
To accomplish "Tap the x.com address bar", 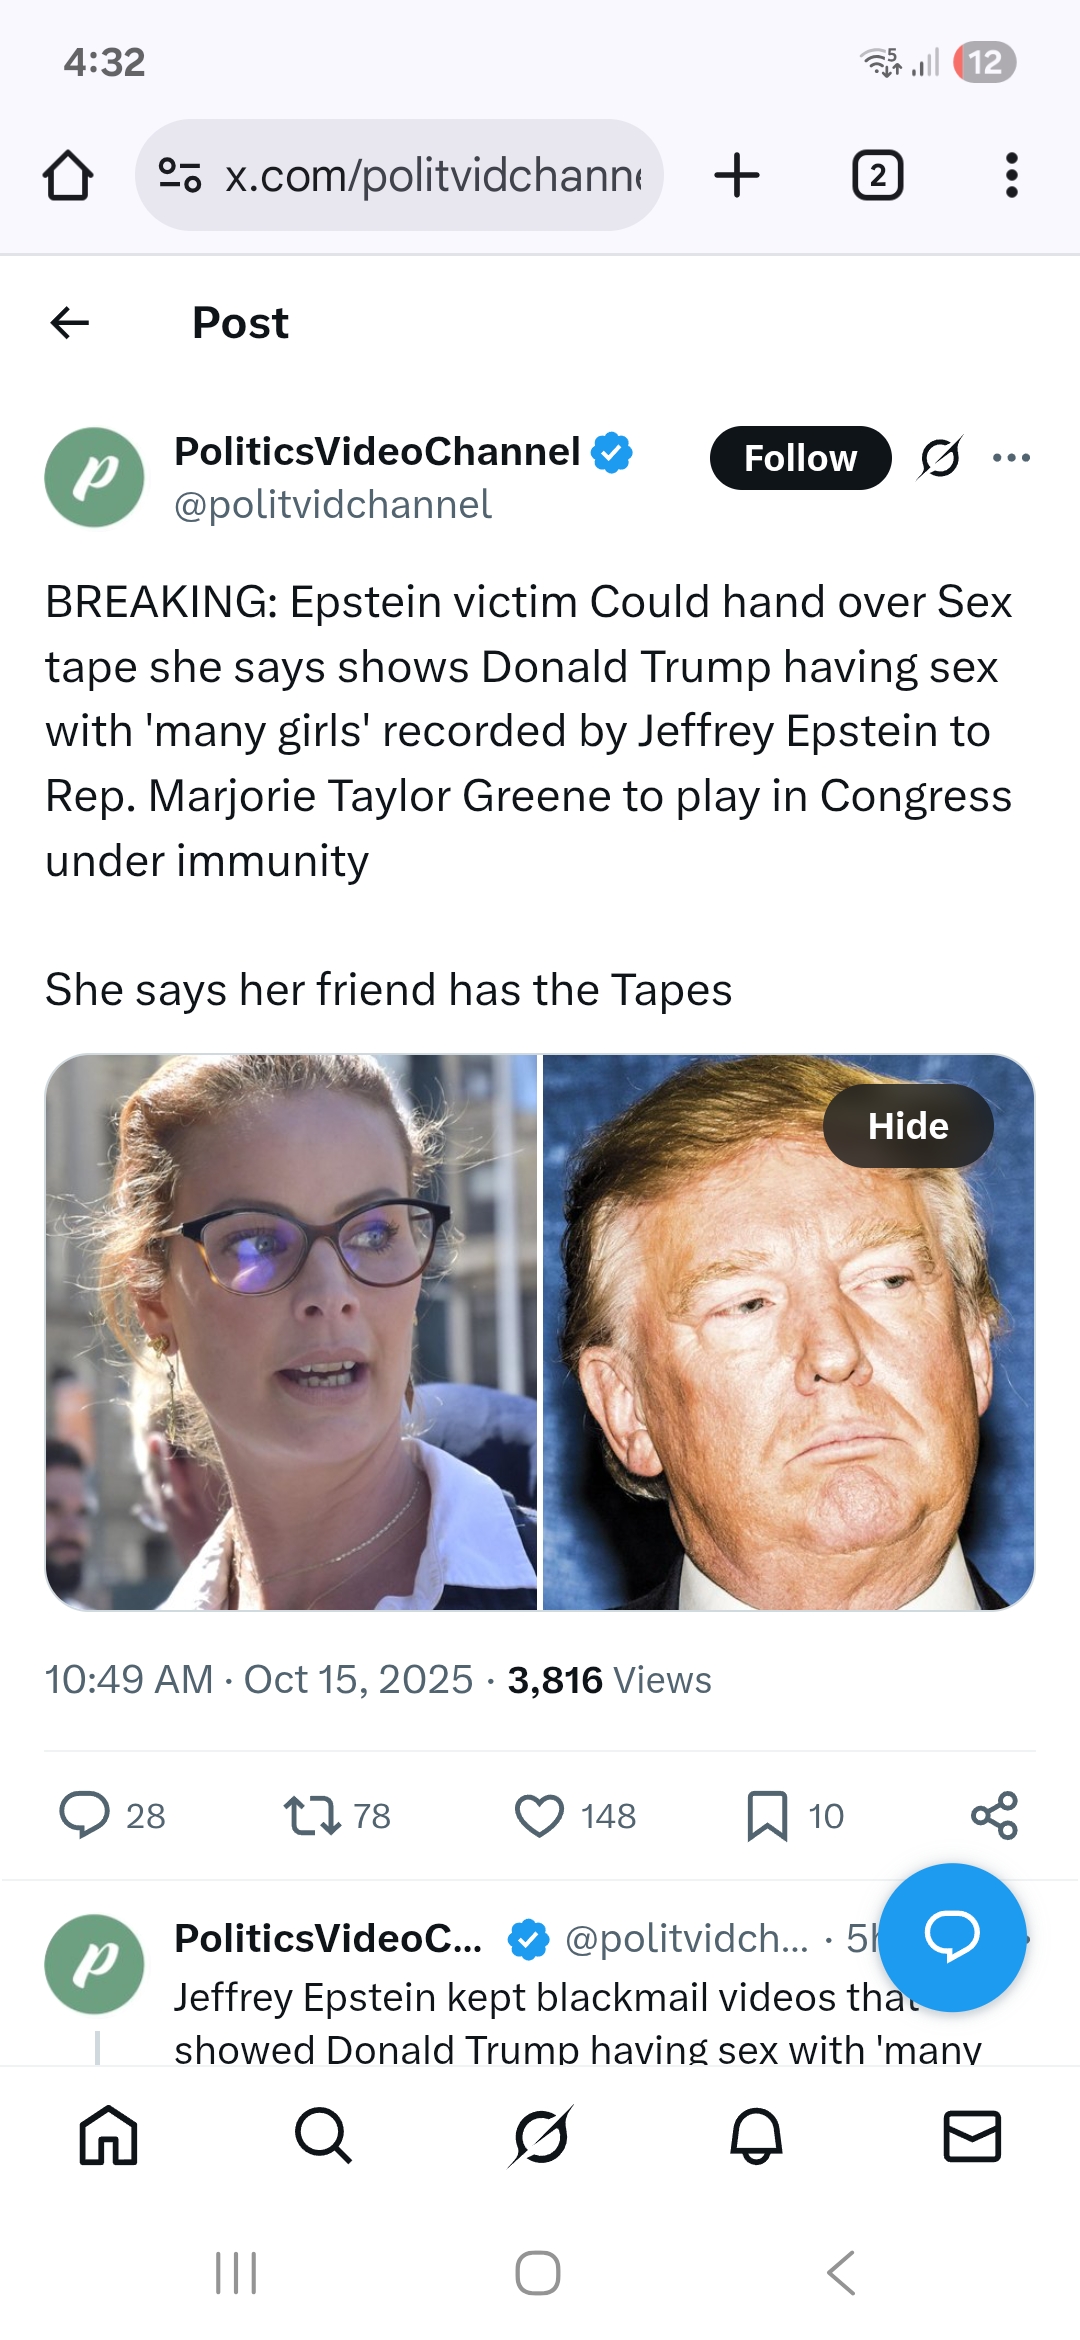I will [x=399, y=175].
